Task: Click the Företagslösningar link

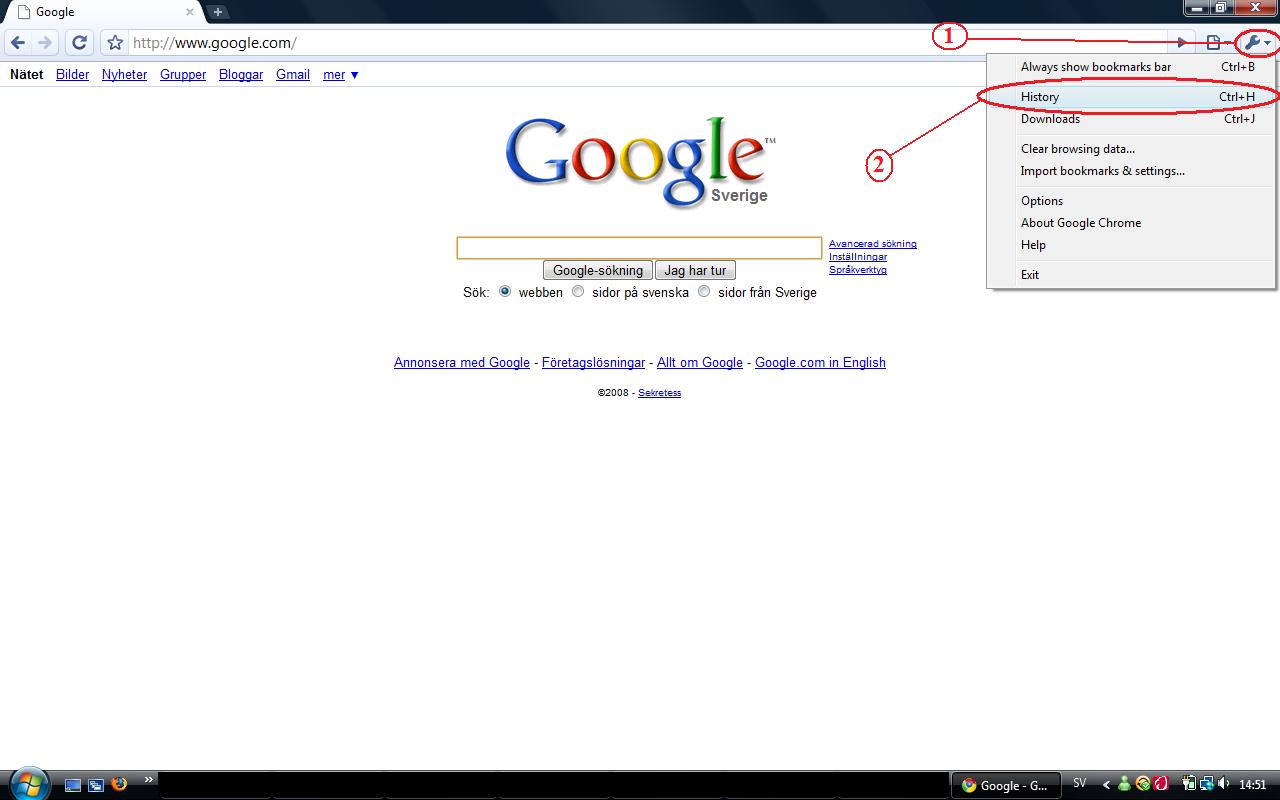Action: click(x=593, y=363)
